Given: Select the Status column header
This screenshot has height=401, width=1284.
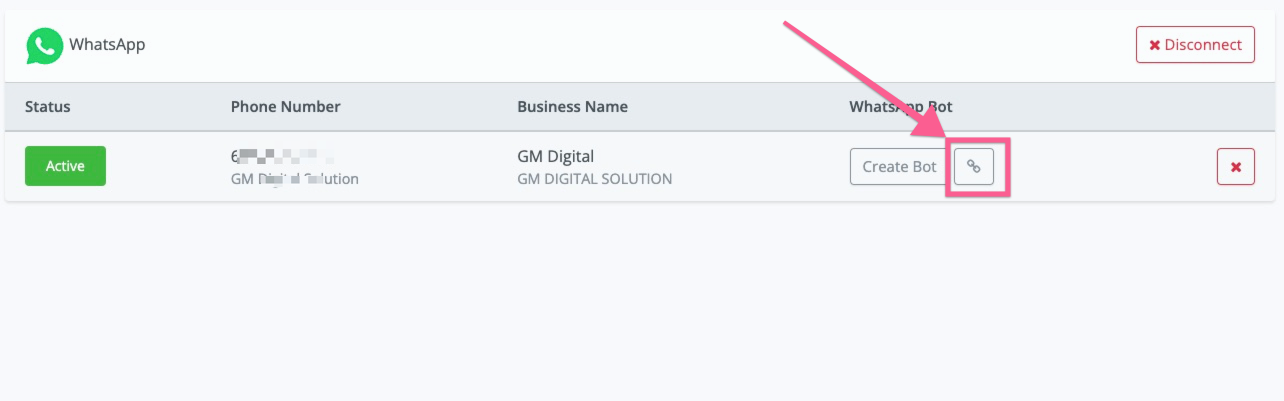Looking at the screenshot, I should [48, 107].
